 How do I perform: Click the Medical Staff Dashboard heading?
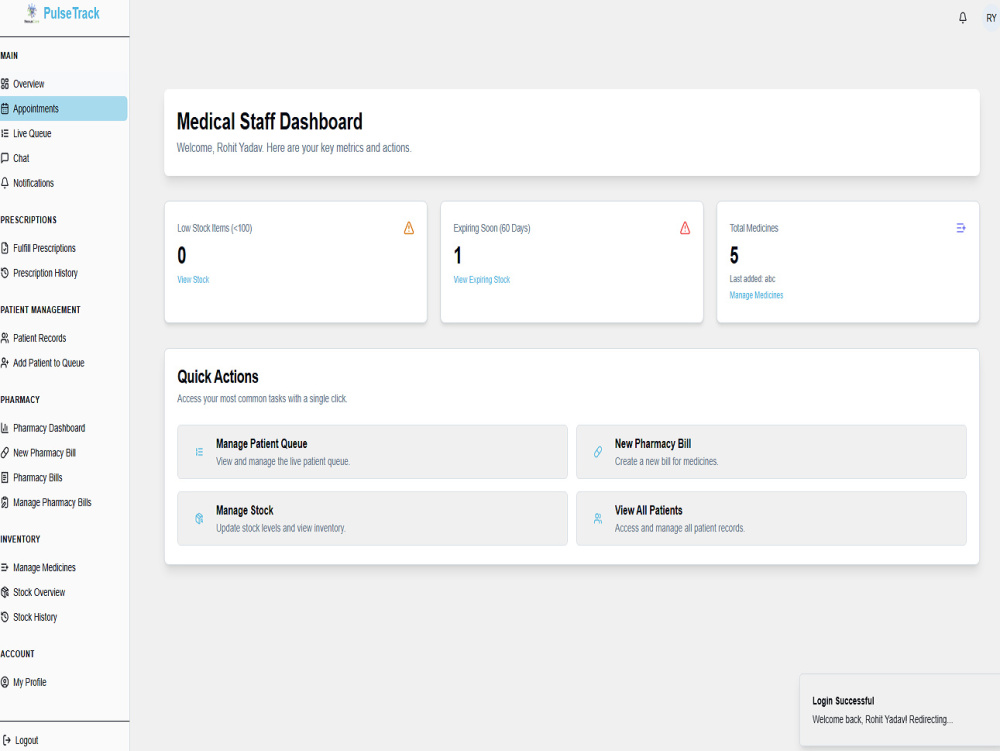coord(270,121)
